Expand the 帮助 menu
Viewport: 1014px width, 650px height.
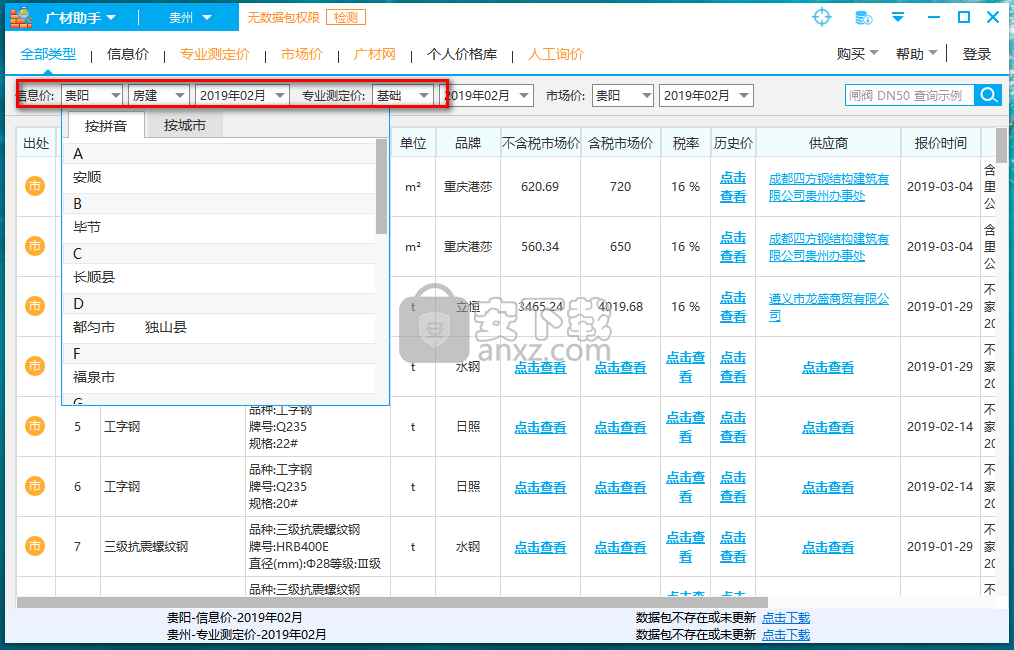[916, 54]
